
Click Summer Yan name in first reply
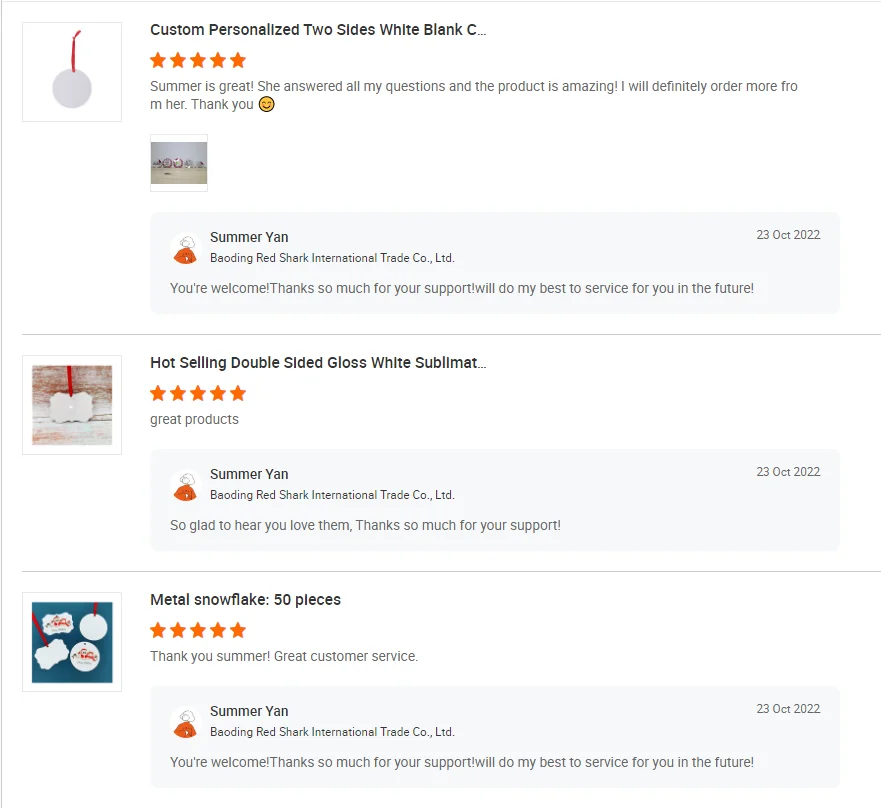point(249,237)
